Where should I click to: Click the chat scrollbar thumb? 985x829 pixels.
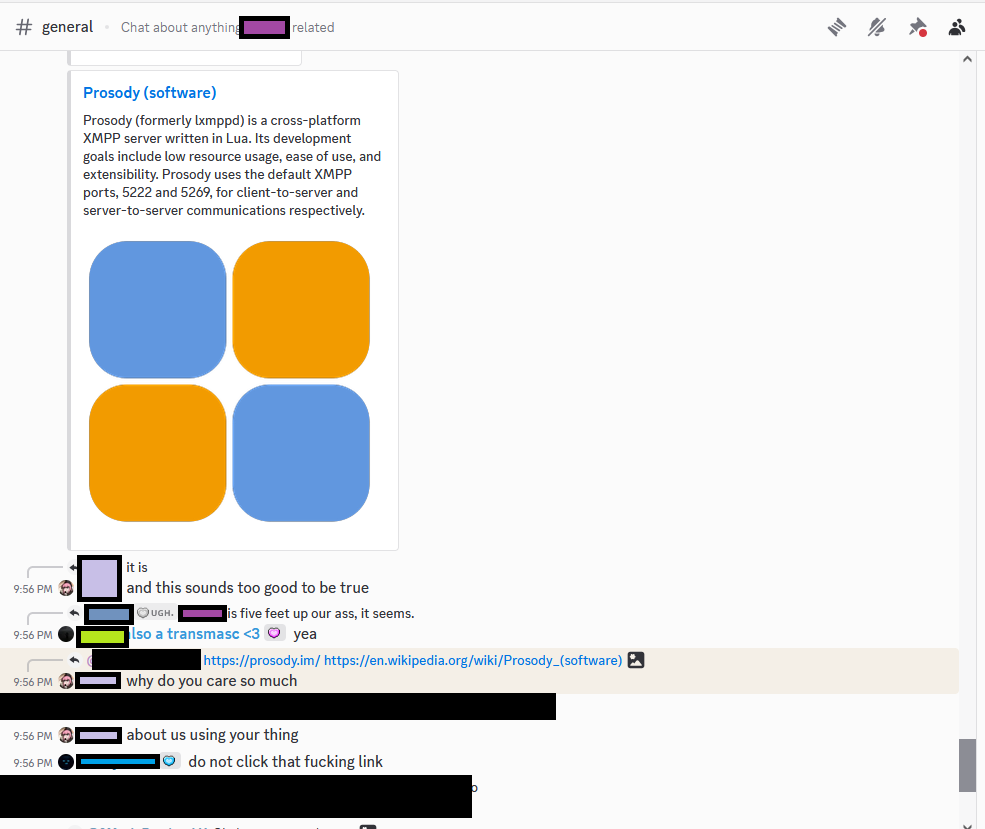(x=967, y=765)
